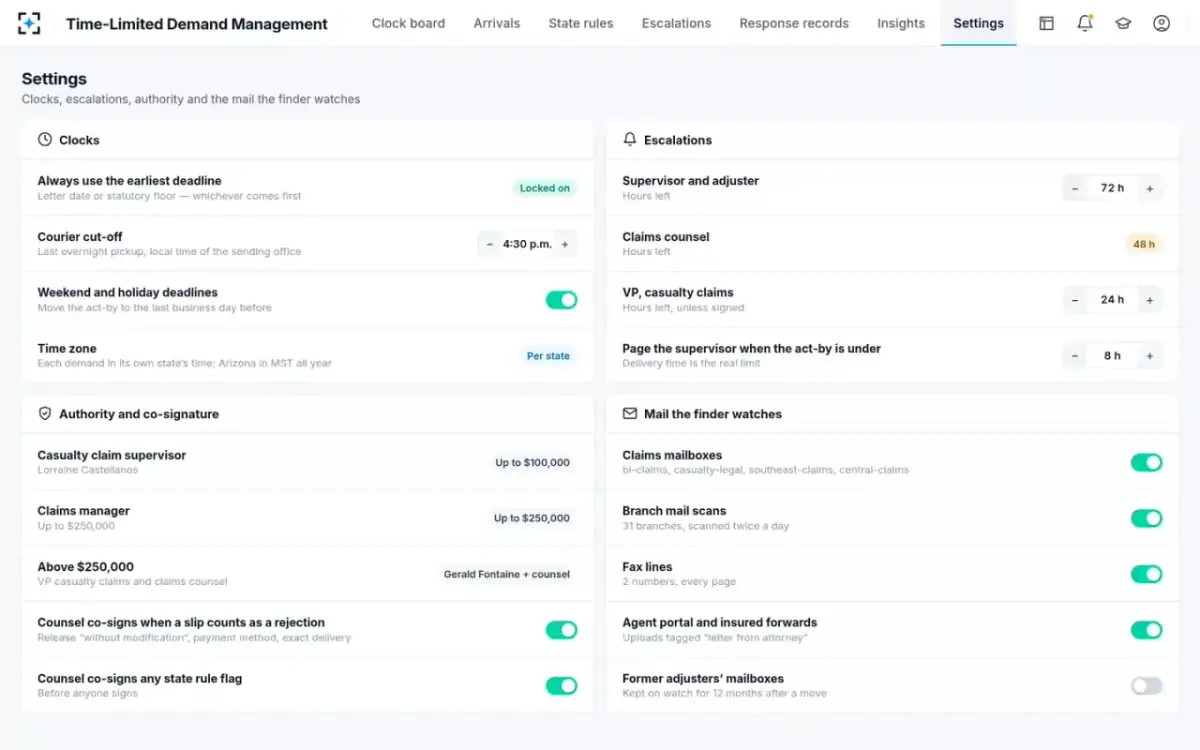Viewport: 1200px width, 750px height.
Task: Click the 8 h value field
Action: (x=1112, y=356)
